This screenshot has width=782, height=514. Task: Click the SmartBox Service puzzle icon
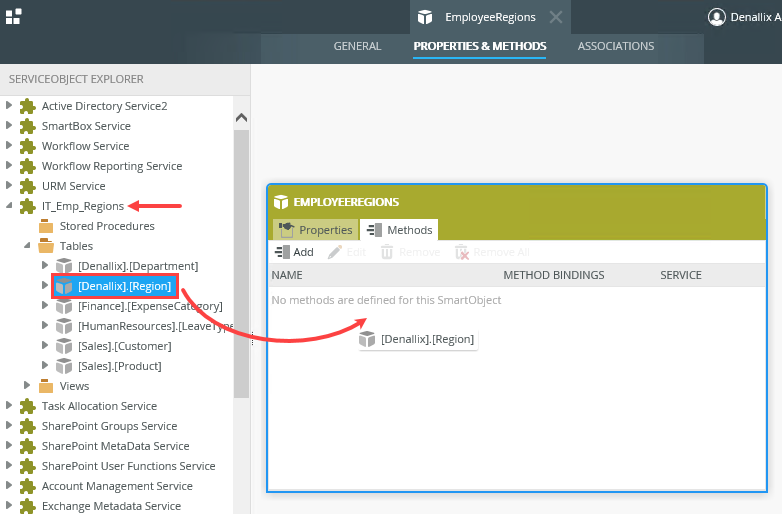point(27,126)
